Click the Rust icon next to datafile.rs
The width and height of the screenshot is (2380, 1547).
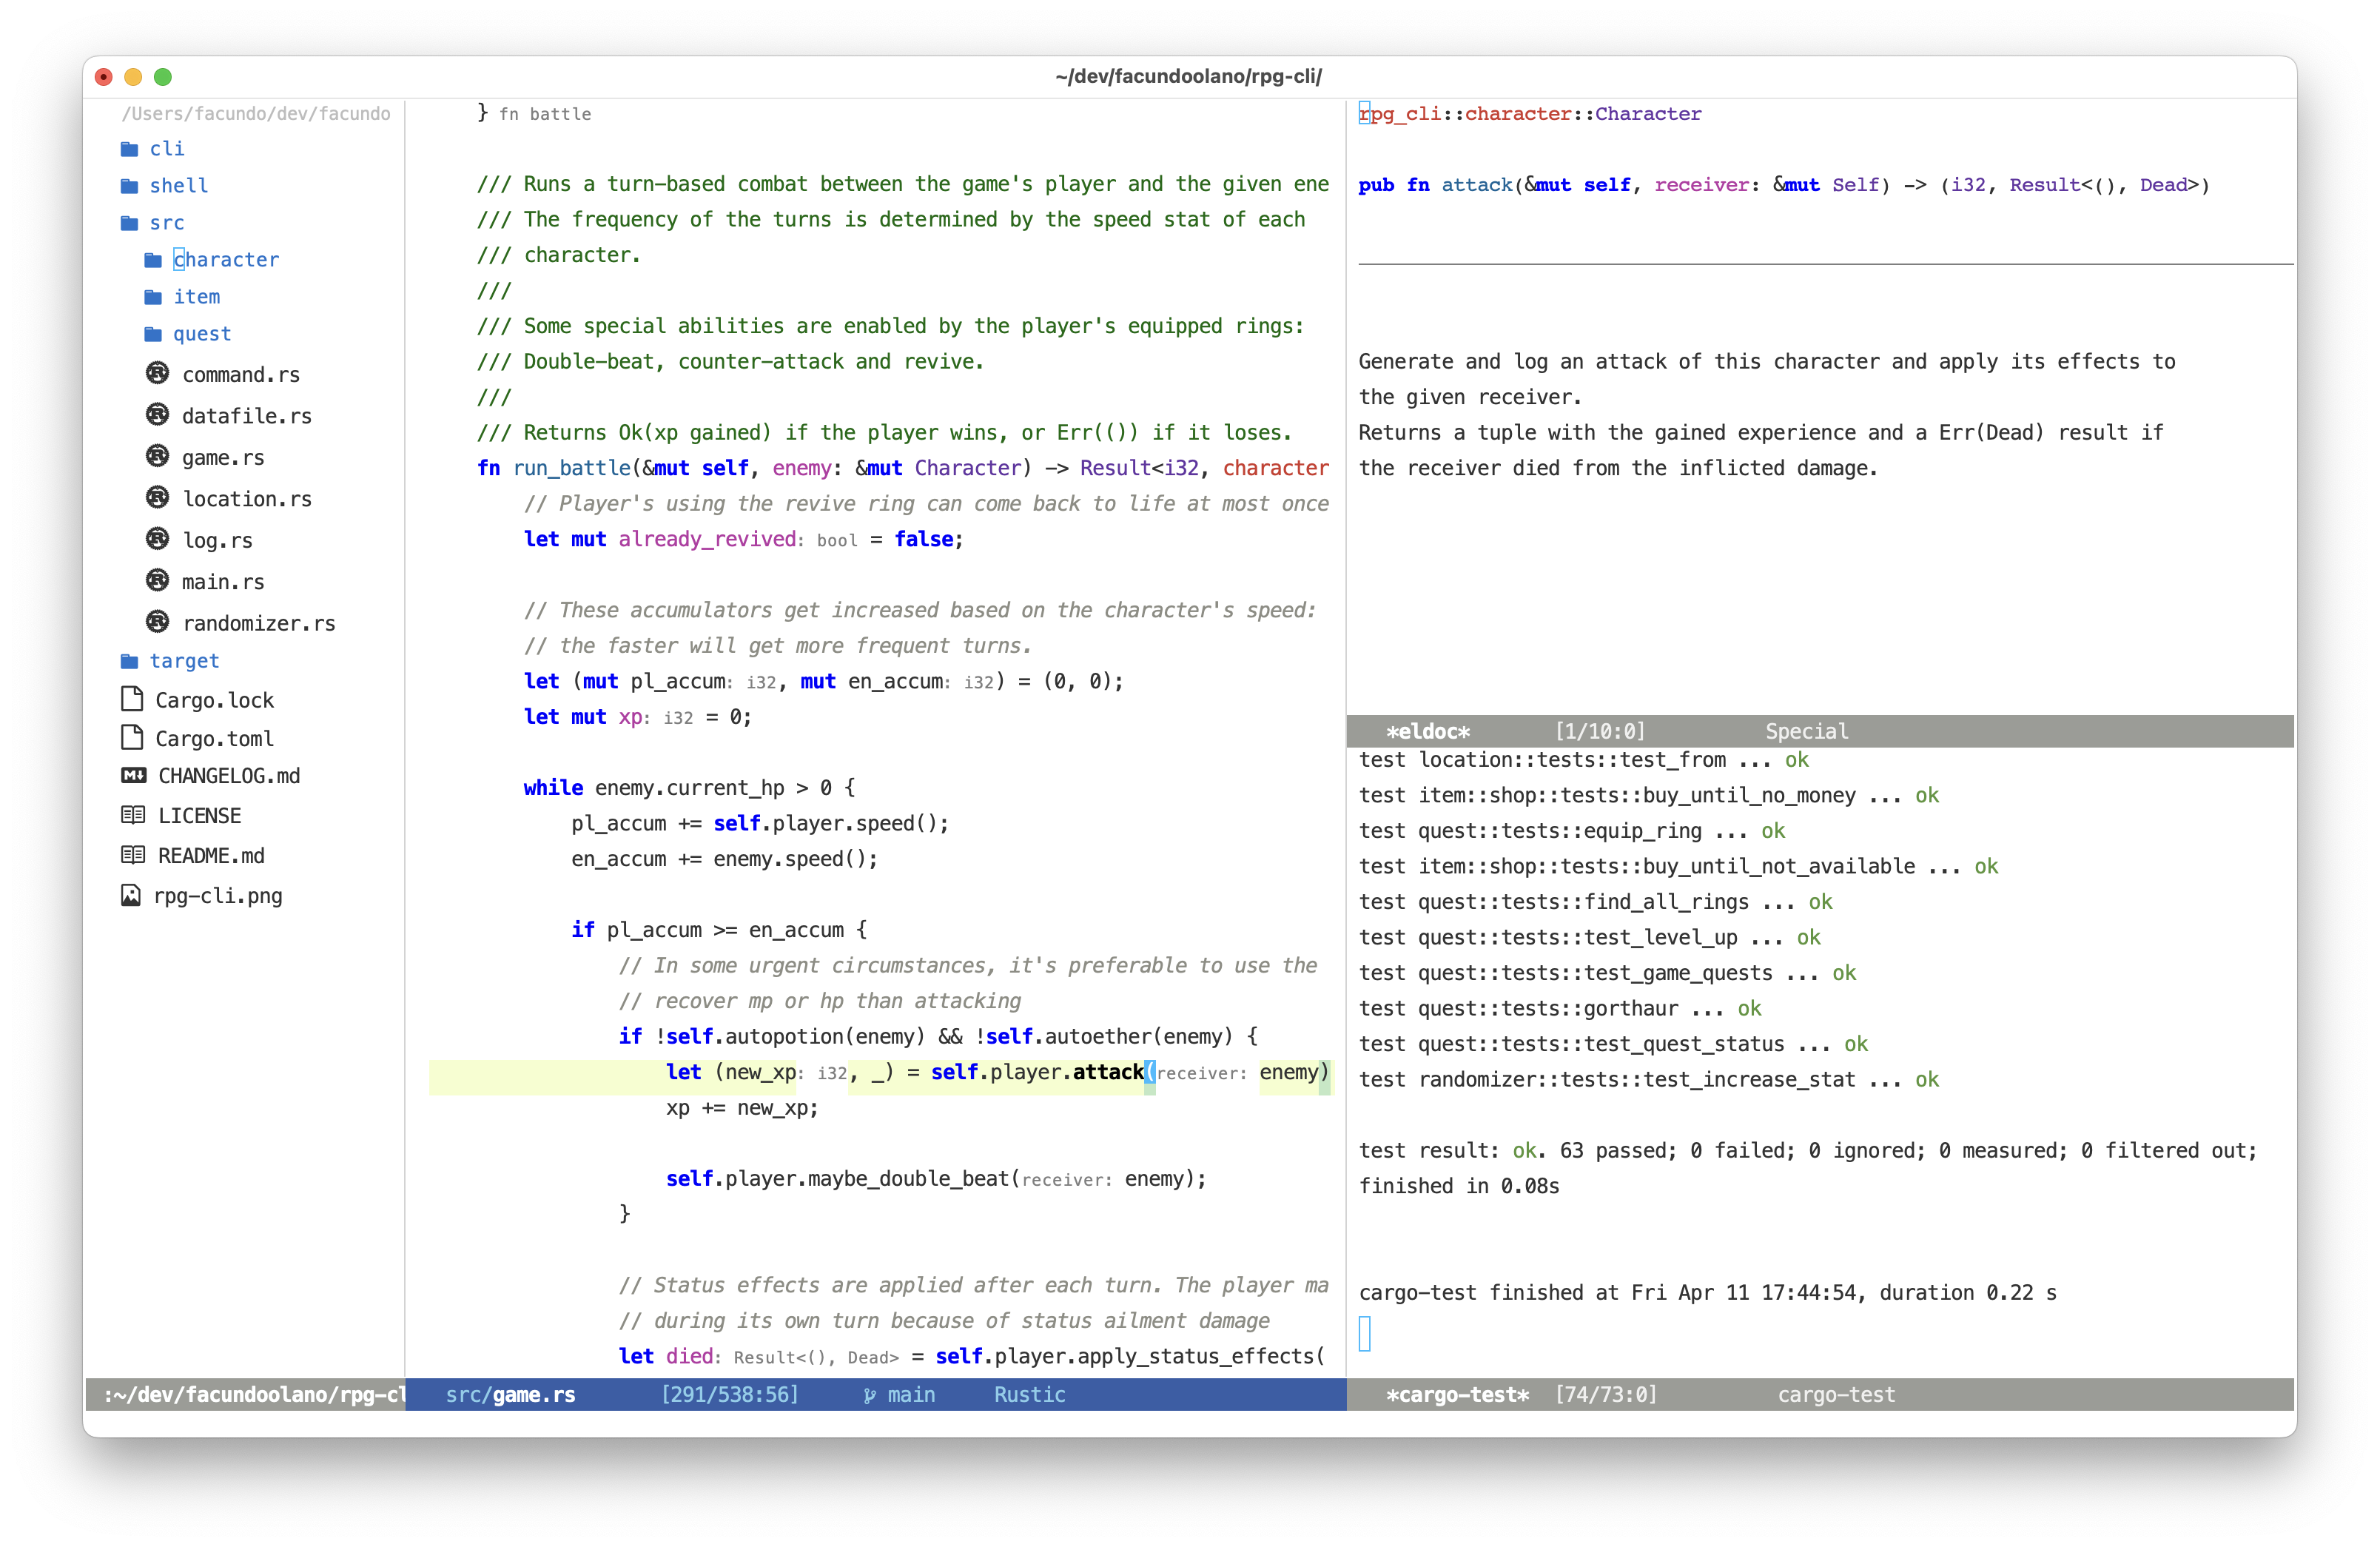pos(157,415)
